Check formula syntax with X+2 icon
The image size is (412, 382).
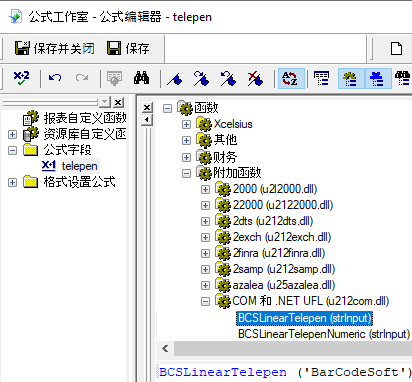click(x=21, y=79)
